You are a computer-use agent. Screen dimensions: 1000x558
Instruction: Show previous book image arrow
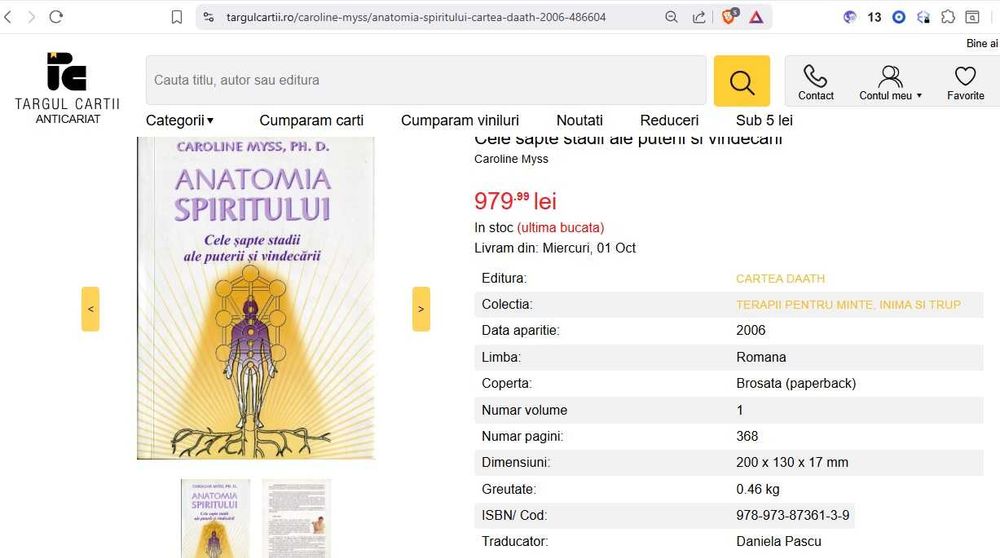pos(91,309)
